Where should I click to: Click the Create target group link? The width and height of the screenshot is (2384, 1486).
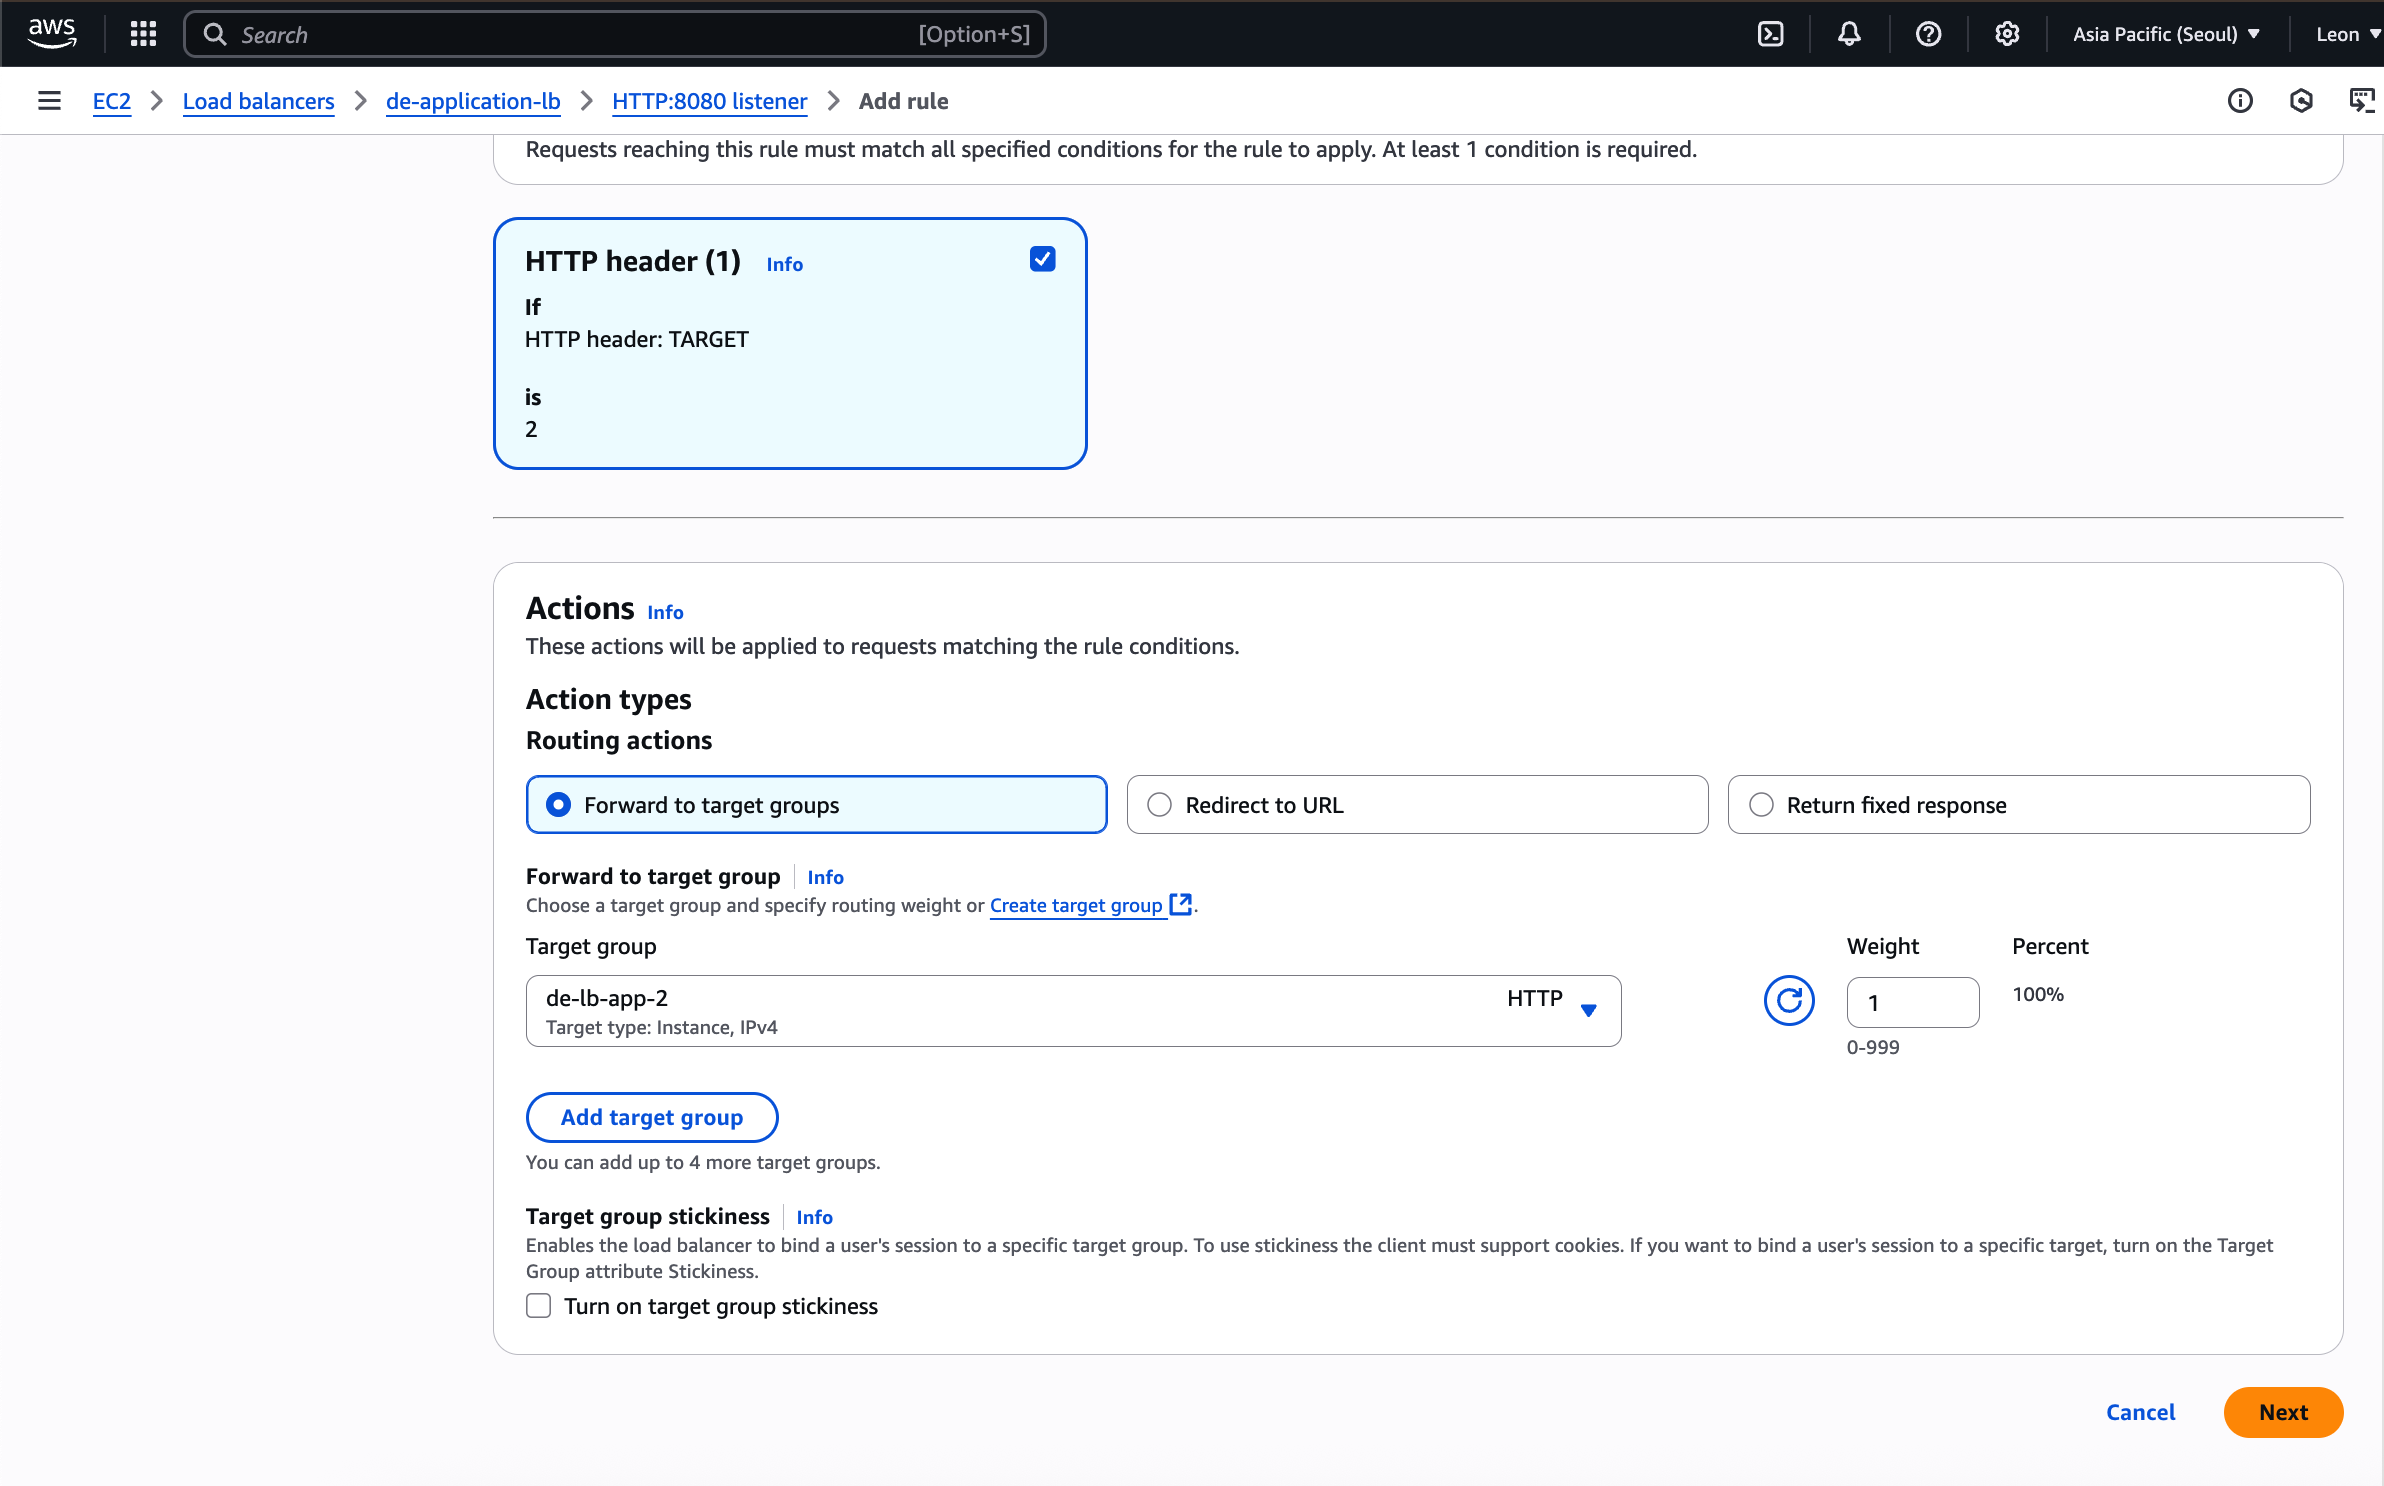(x=1076, y=905)
